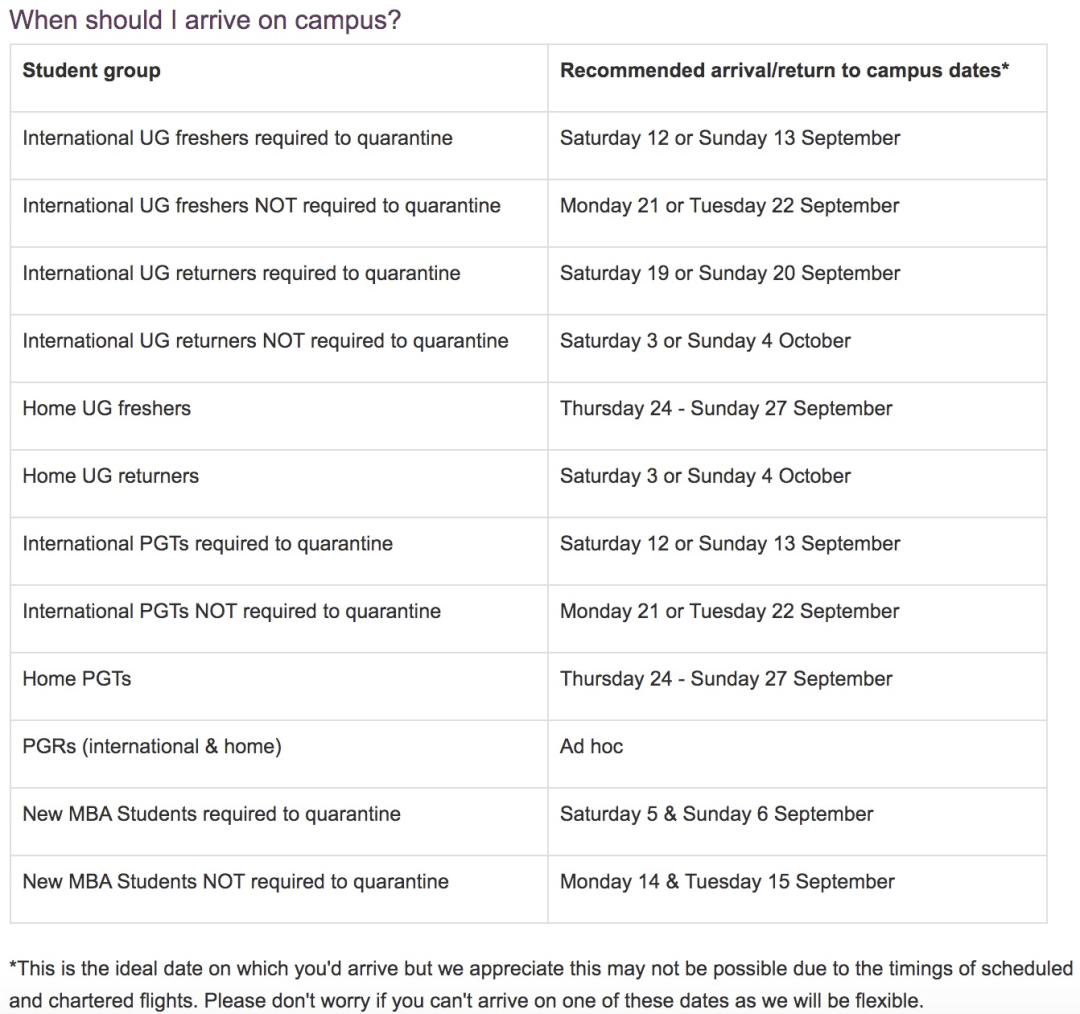Click the 'Home UG returners' row label

coord(110,476)
